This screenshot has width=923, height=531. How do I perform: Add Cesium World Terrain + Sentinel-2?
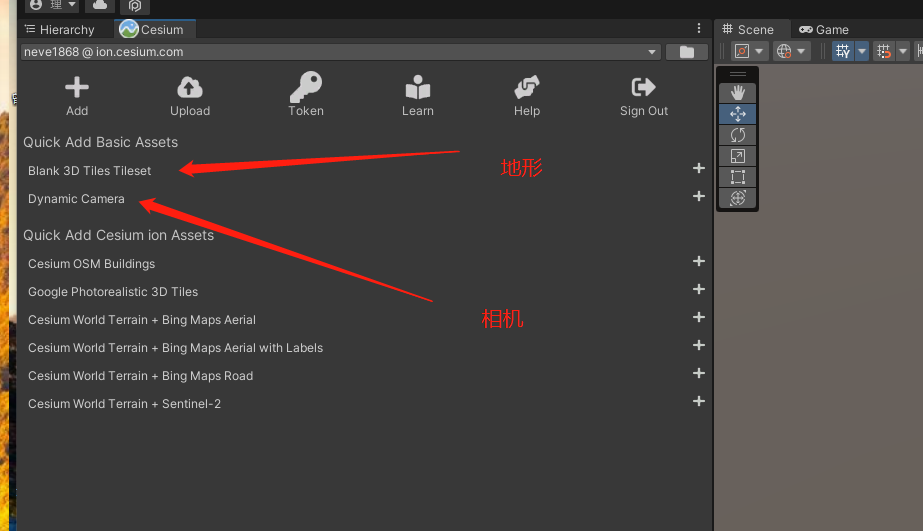[x=699, y=401]
